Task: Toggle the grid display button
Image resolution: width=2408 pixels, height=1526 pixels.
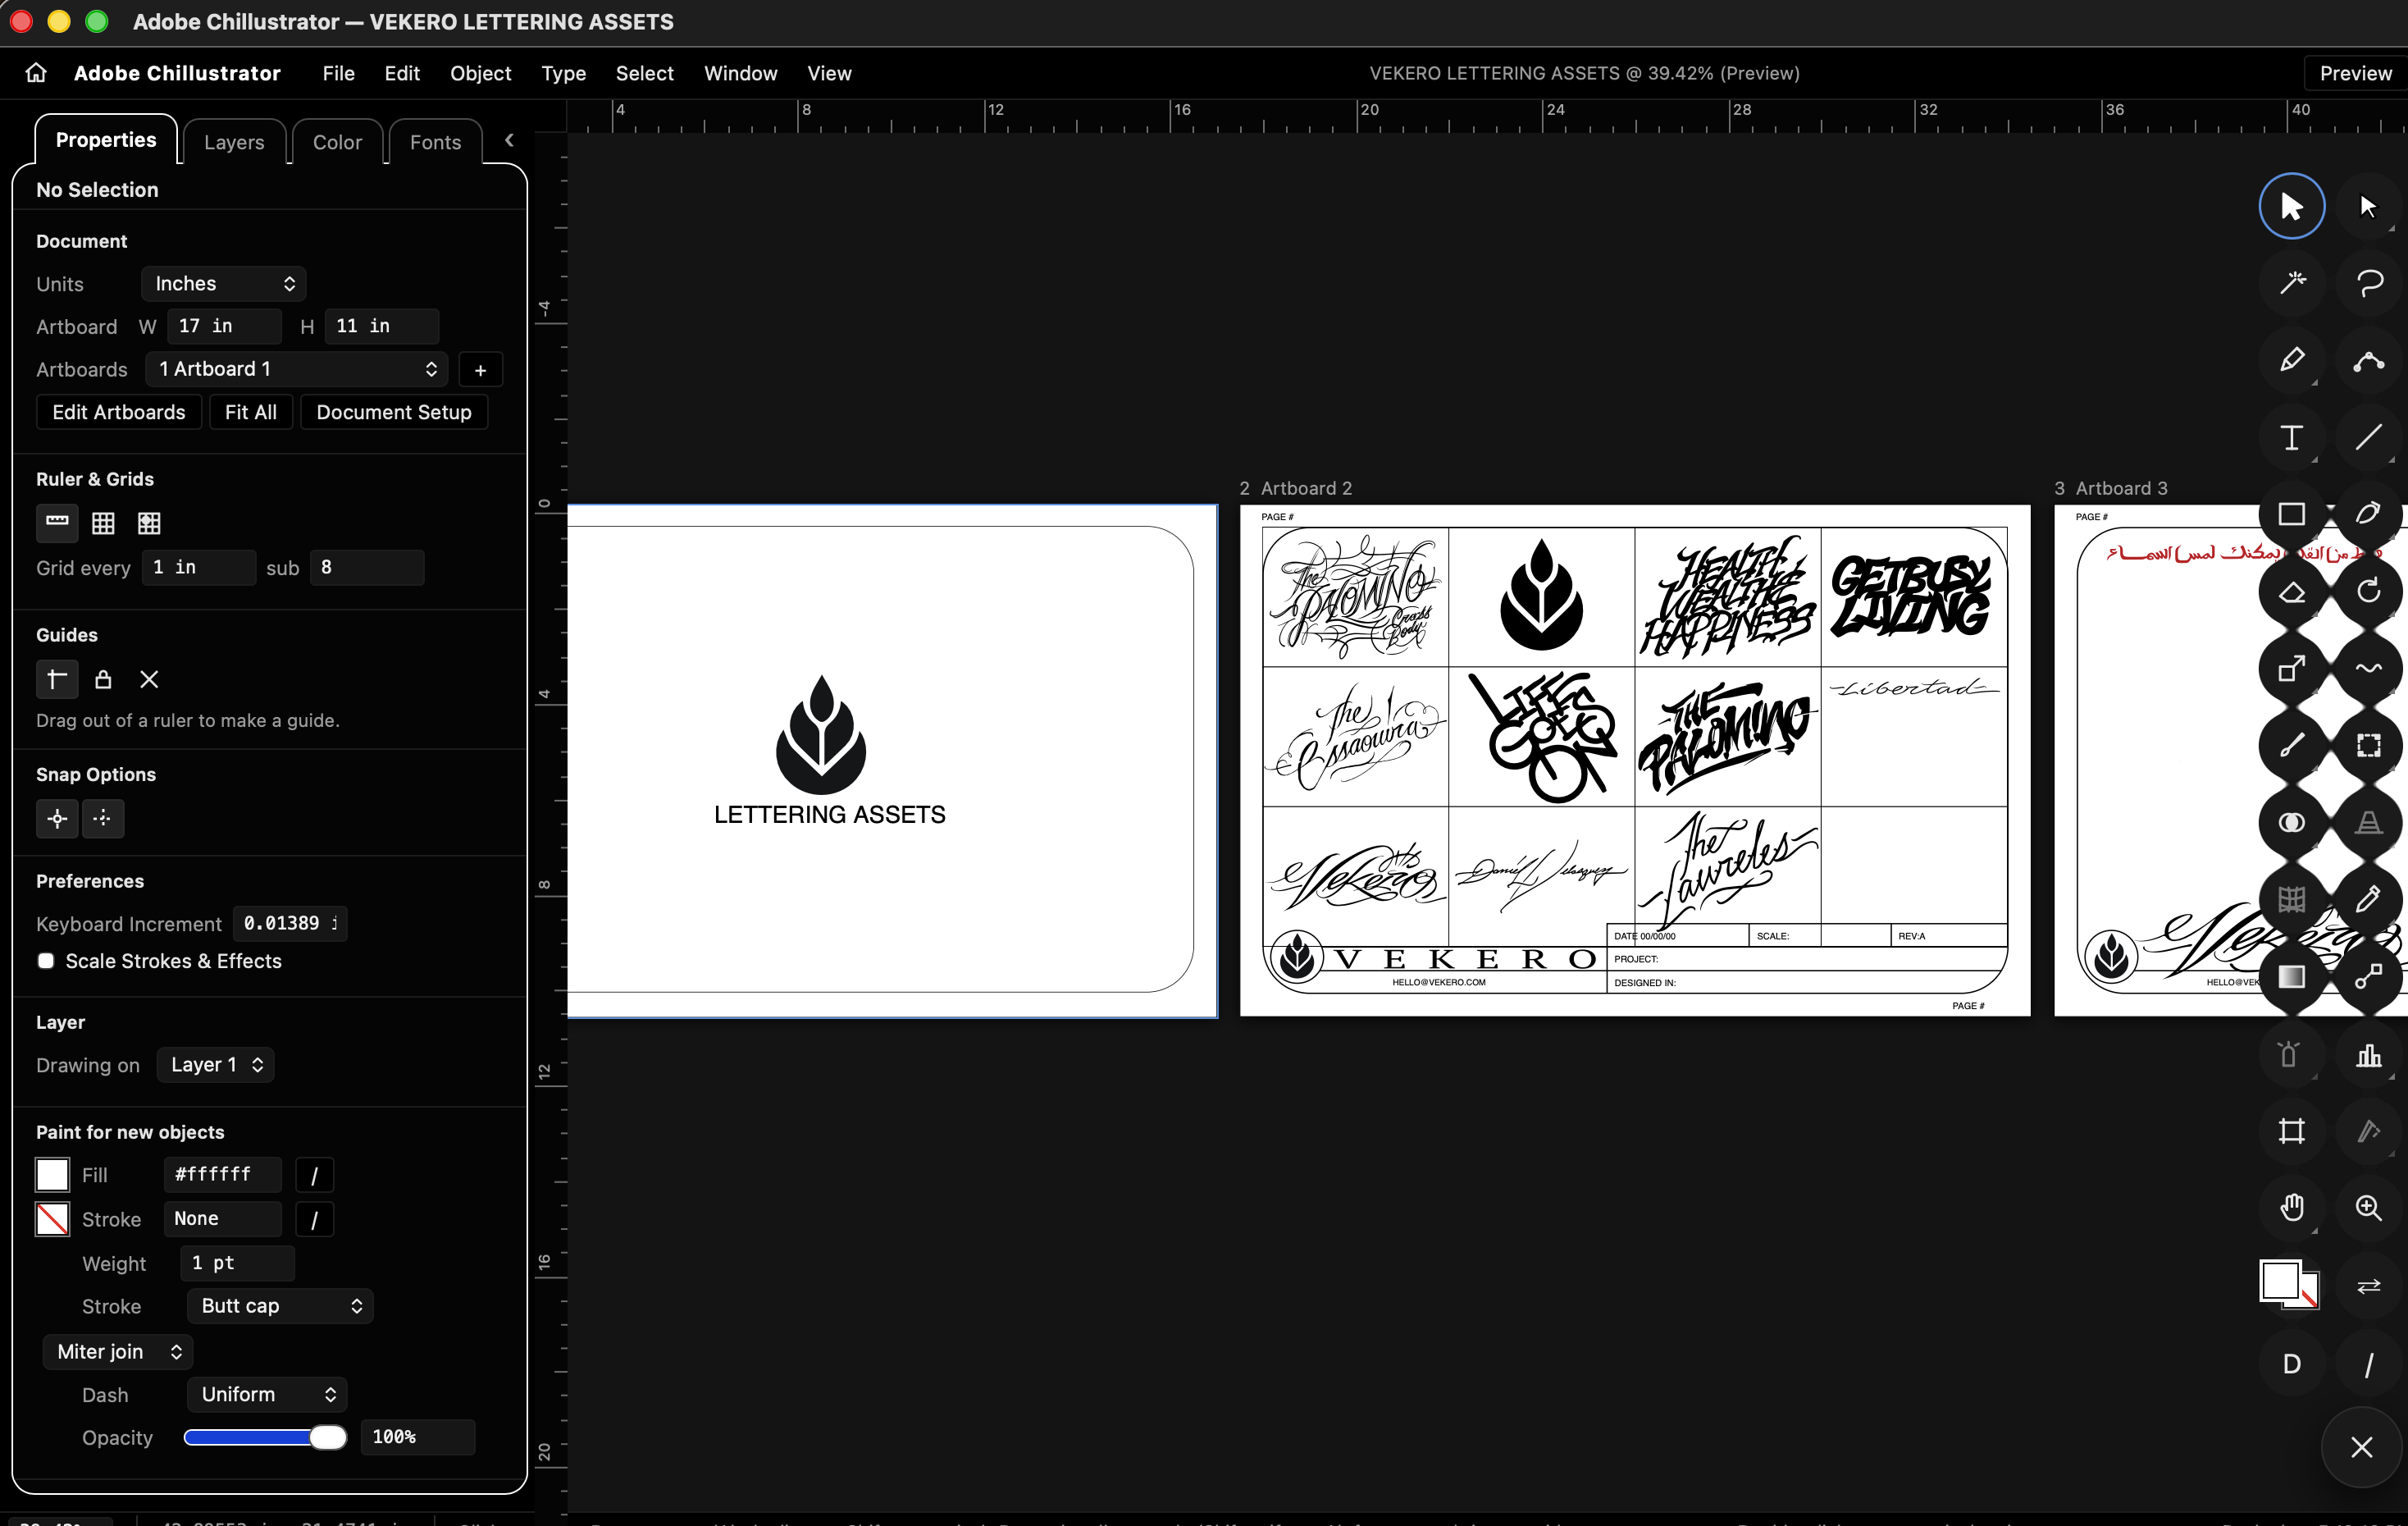Action: [x=103, y=522]
